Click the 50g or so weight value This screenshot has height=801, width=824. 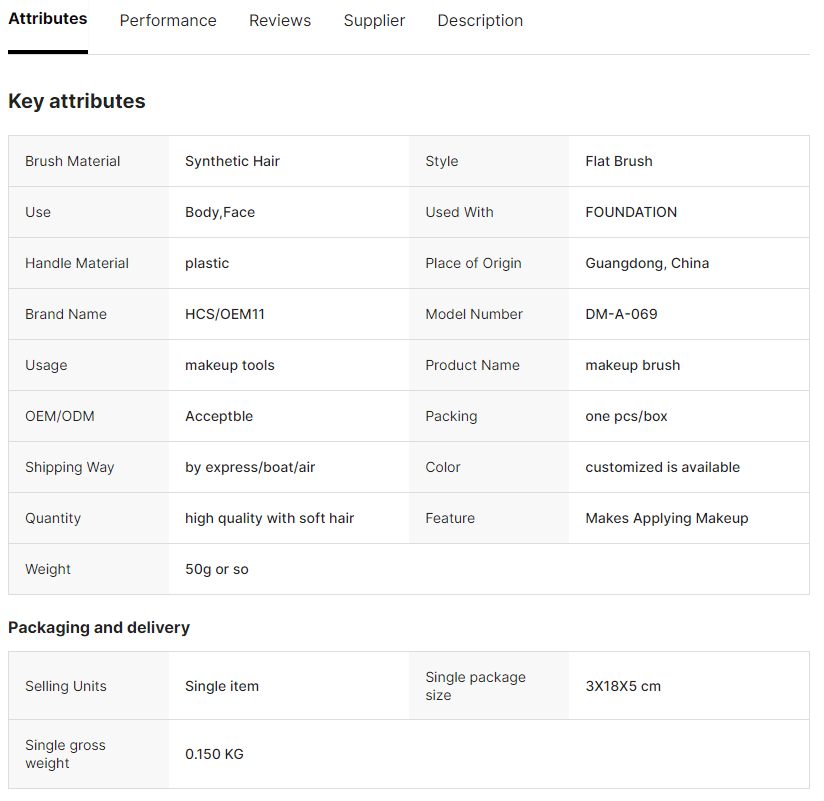pyautogui.click(x=217, y=570)
